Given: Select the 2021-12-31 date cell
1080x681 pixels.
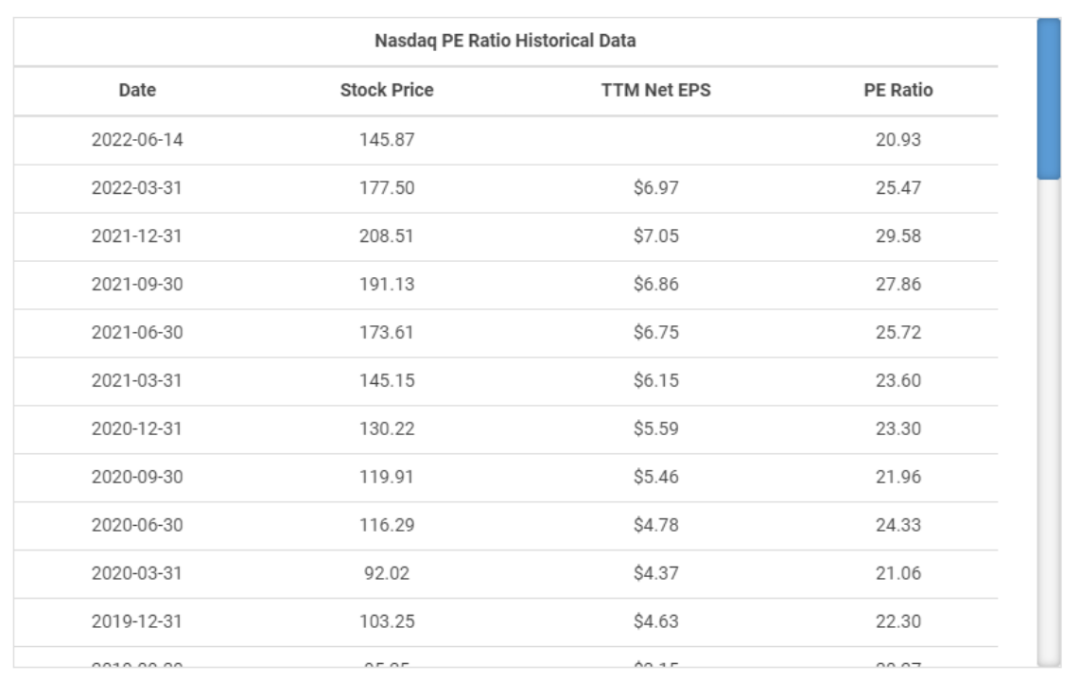Looking at the screenshot, I should [x=137, y=236].
